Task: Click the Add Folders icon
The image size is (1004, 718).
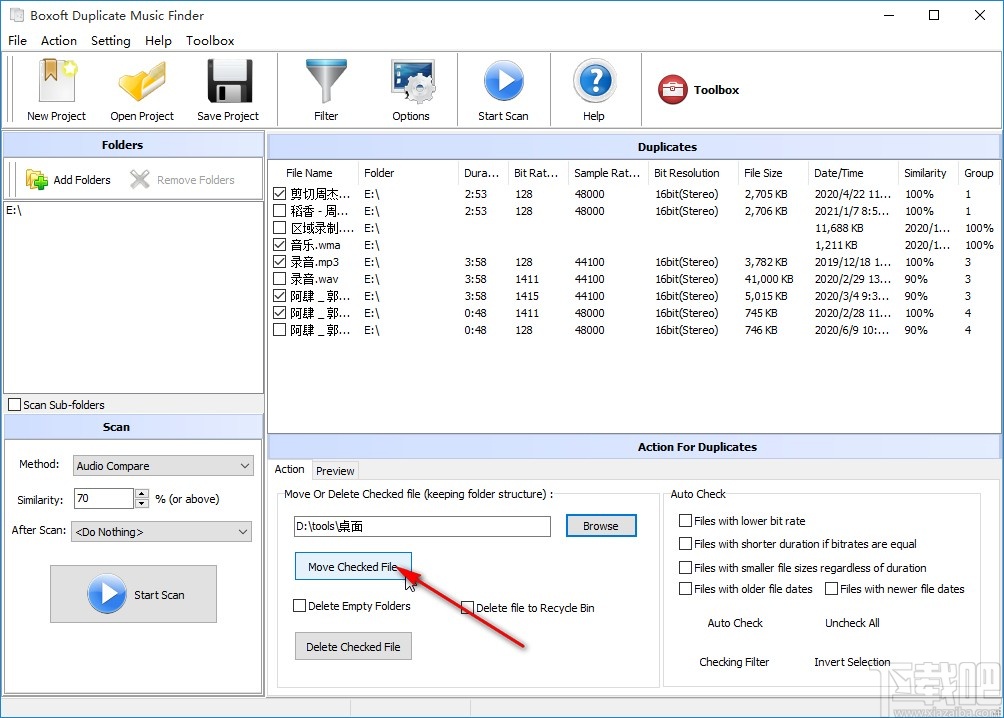Action: pyautogui.click(x=36, y=179)
